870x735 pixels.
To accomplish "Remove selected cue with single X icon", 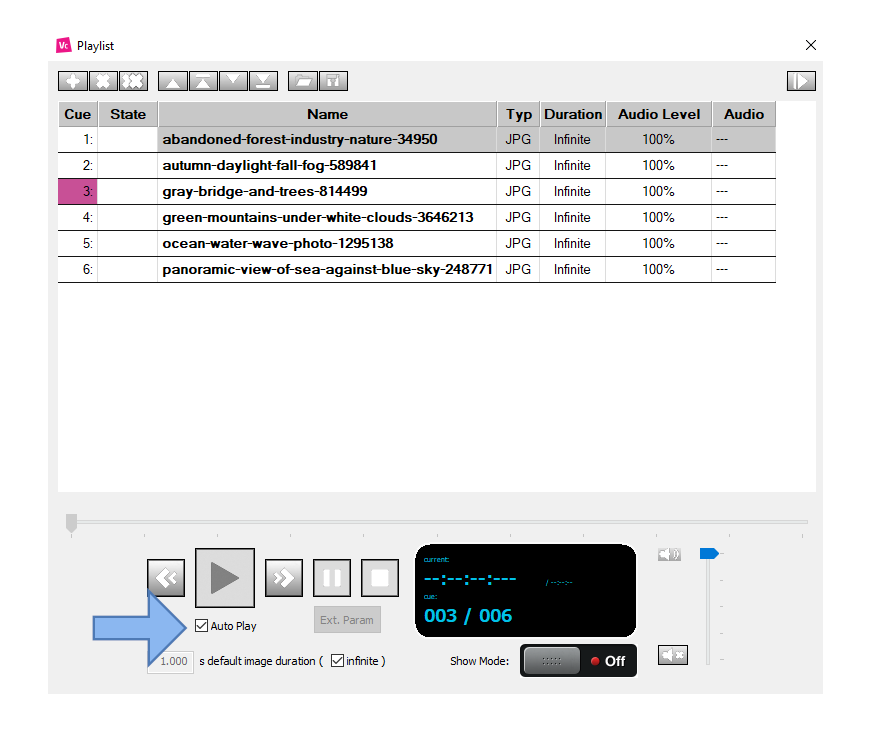I will pos(103,82).
